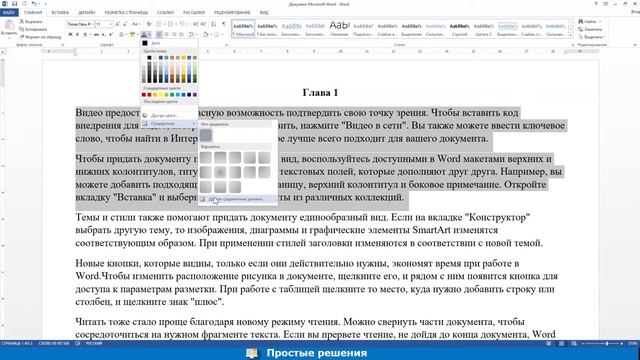The height and width of the screenshot is (360, 640).
Task: Center align the text
Action: (x=167, y=35)
